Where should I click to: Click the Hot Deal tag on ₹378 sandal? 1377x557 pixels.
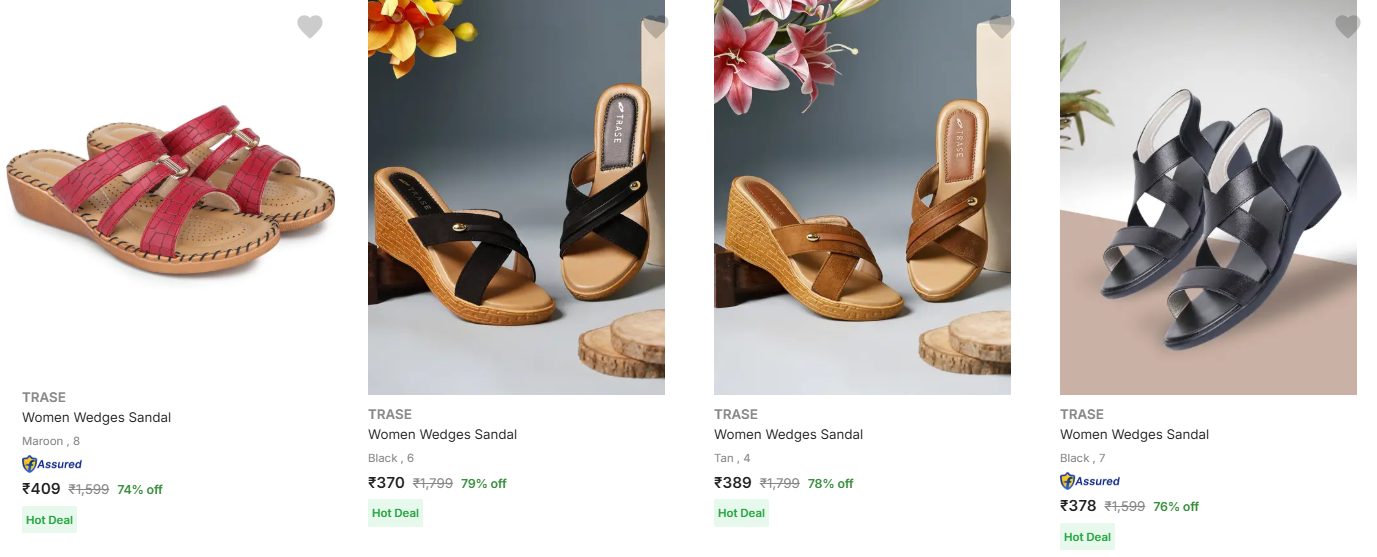(1088, 537)
